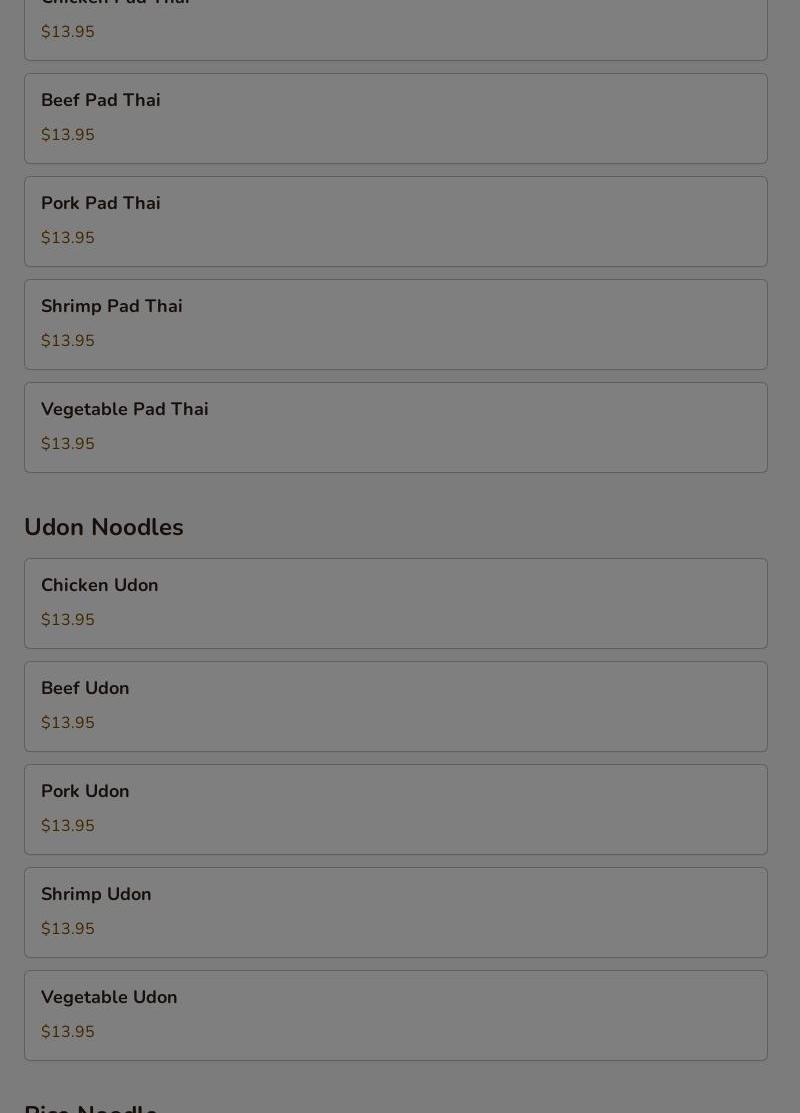Select the Beef Udon card
Image resolution: width=800 pixels, height=1113 pixels.
(395, 706)
